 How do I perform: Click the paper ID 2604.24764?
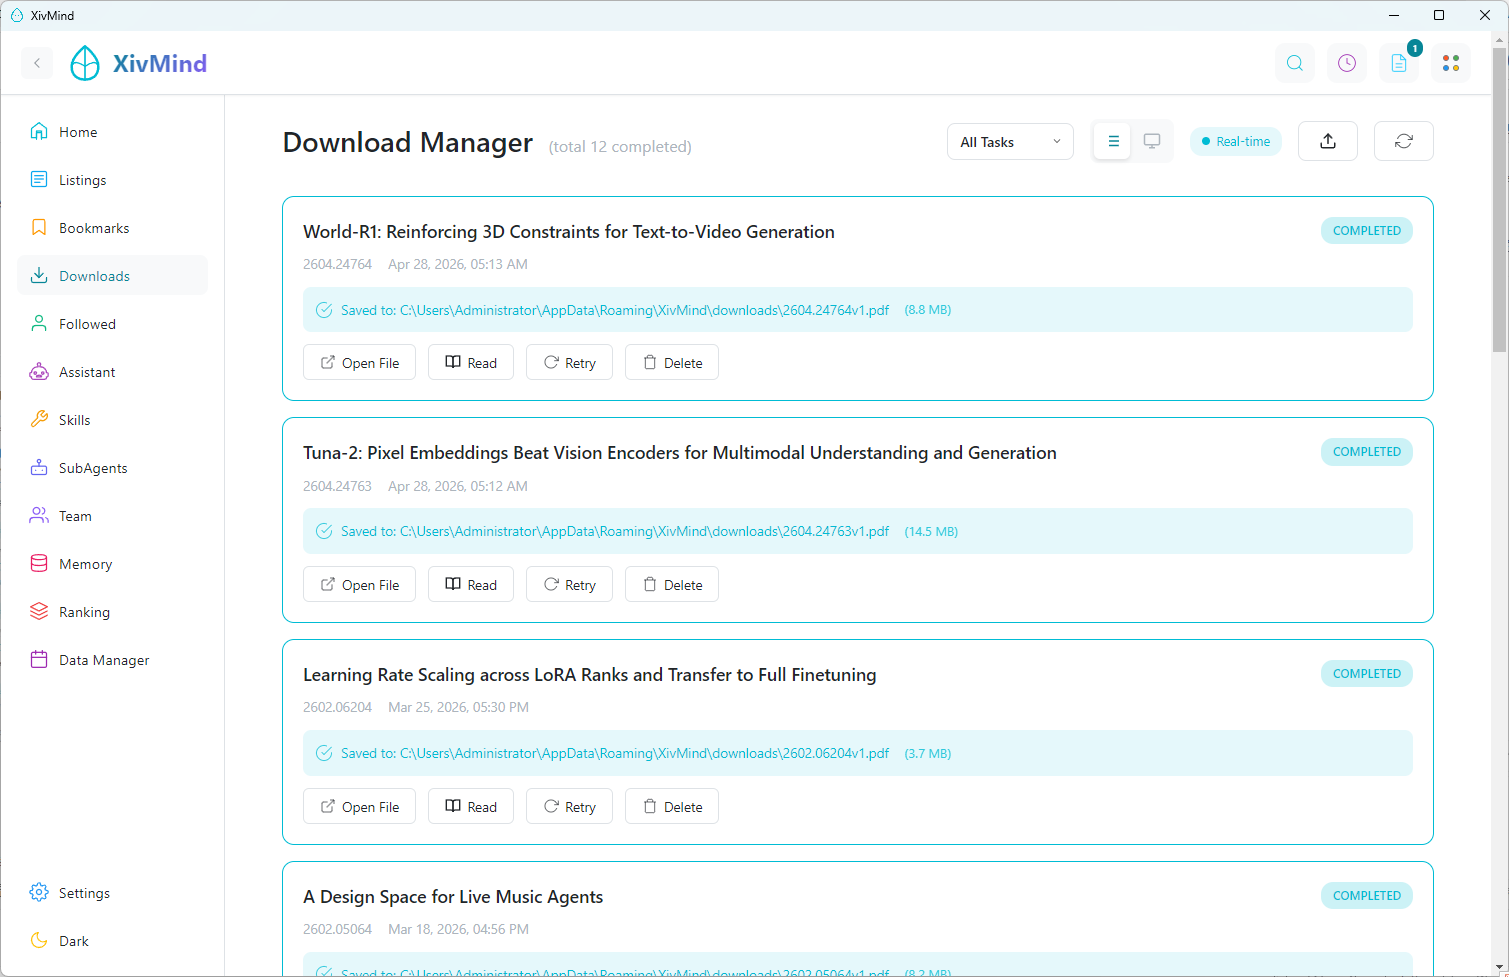(x=337, y=265)
